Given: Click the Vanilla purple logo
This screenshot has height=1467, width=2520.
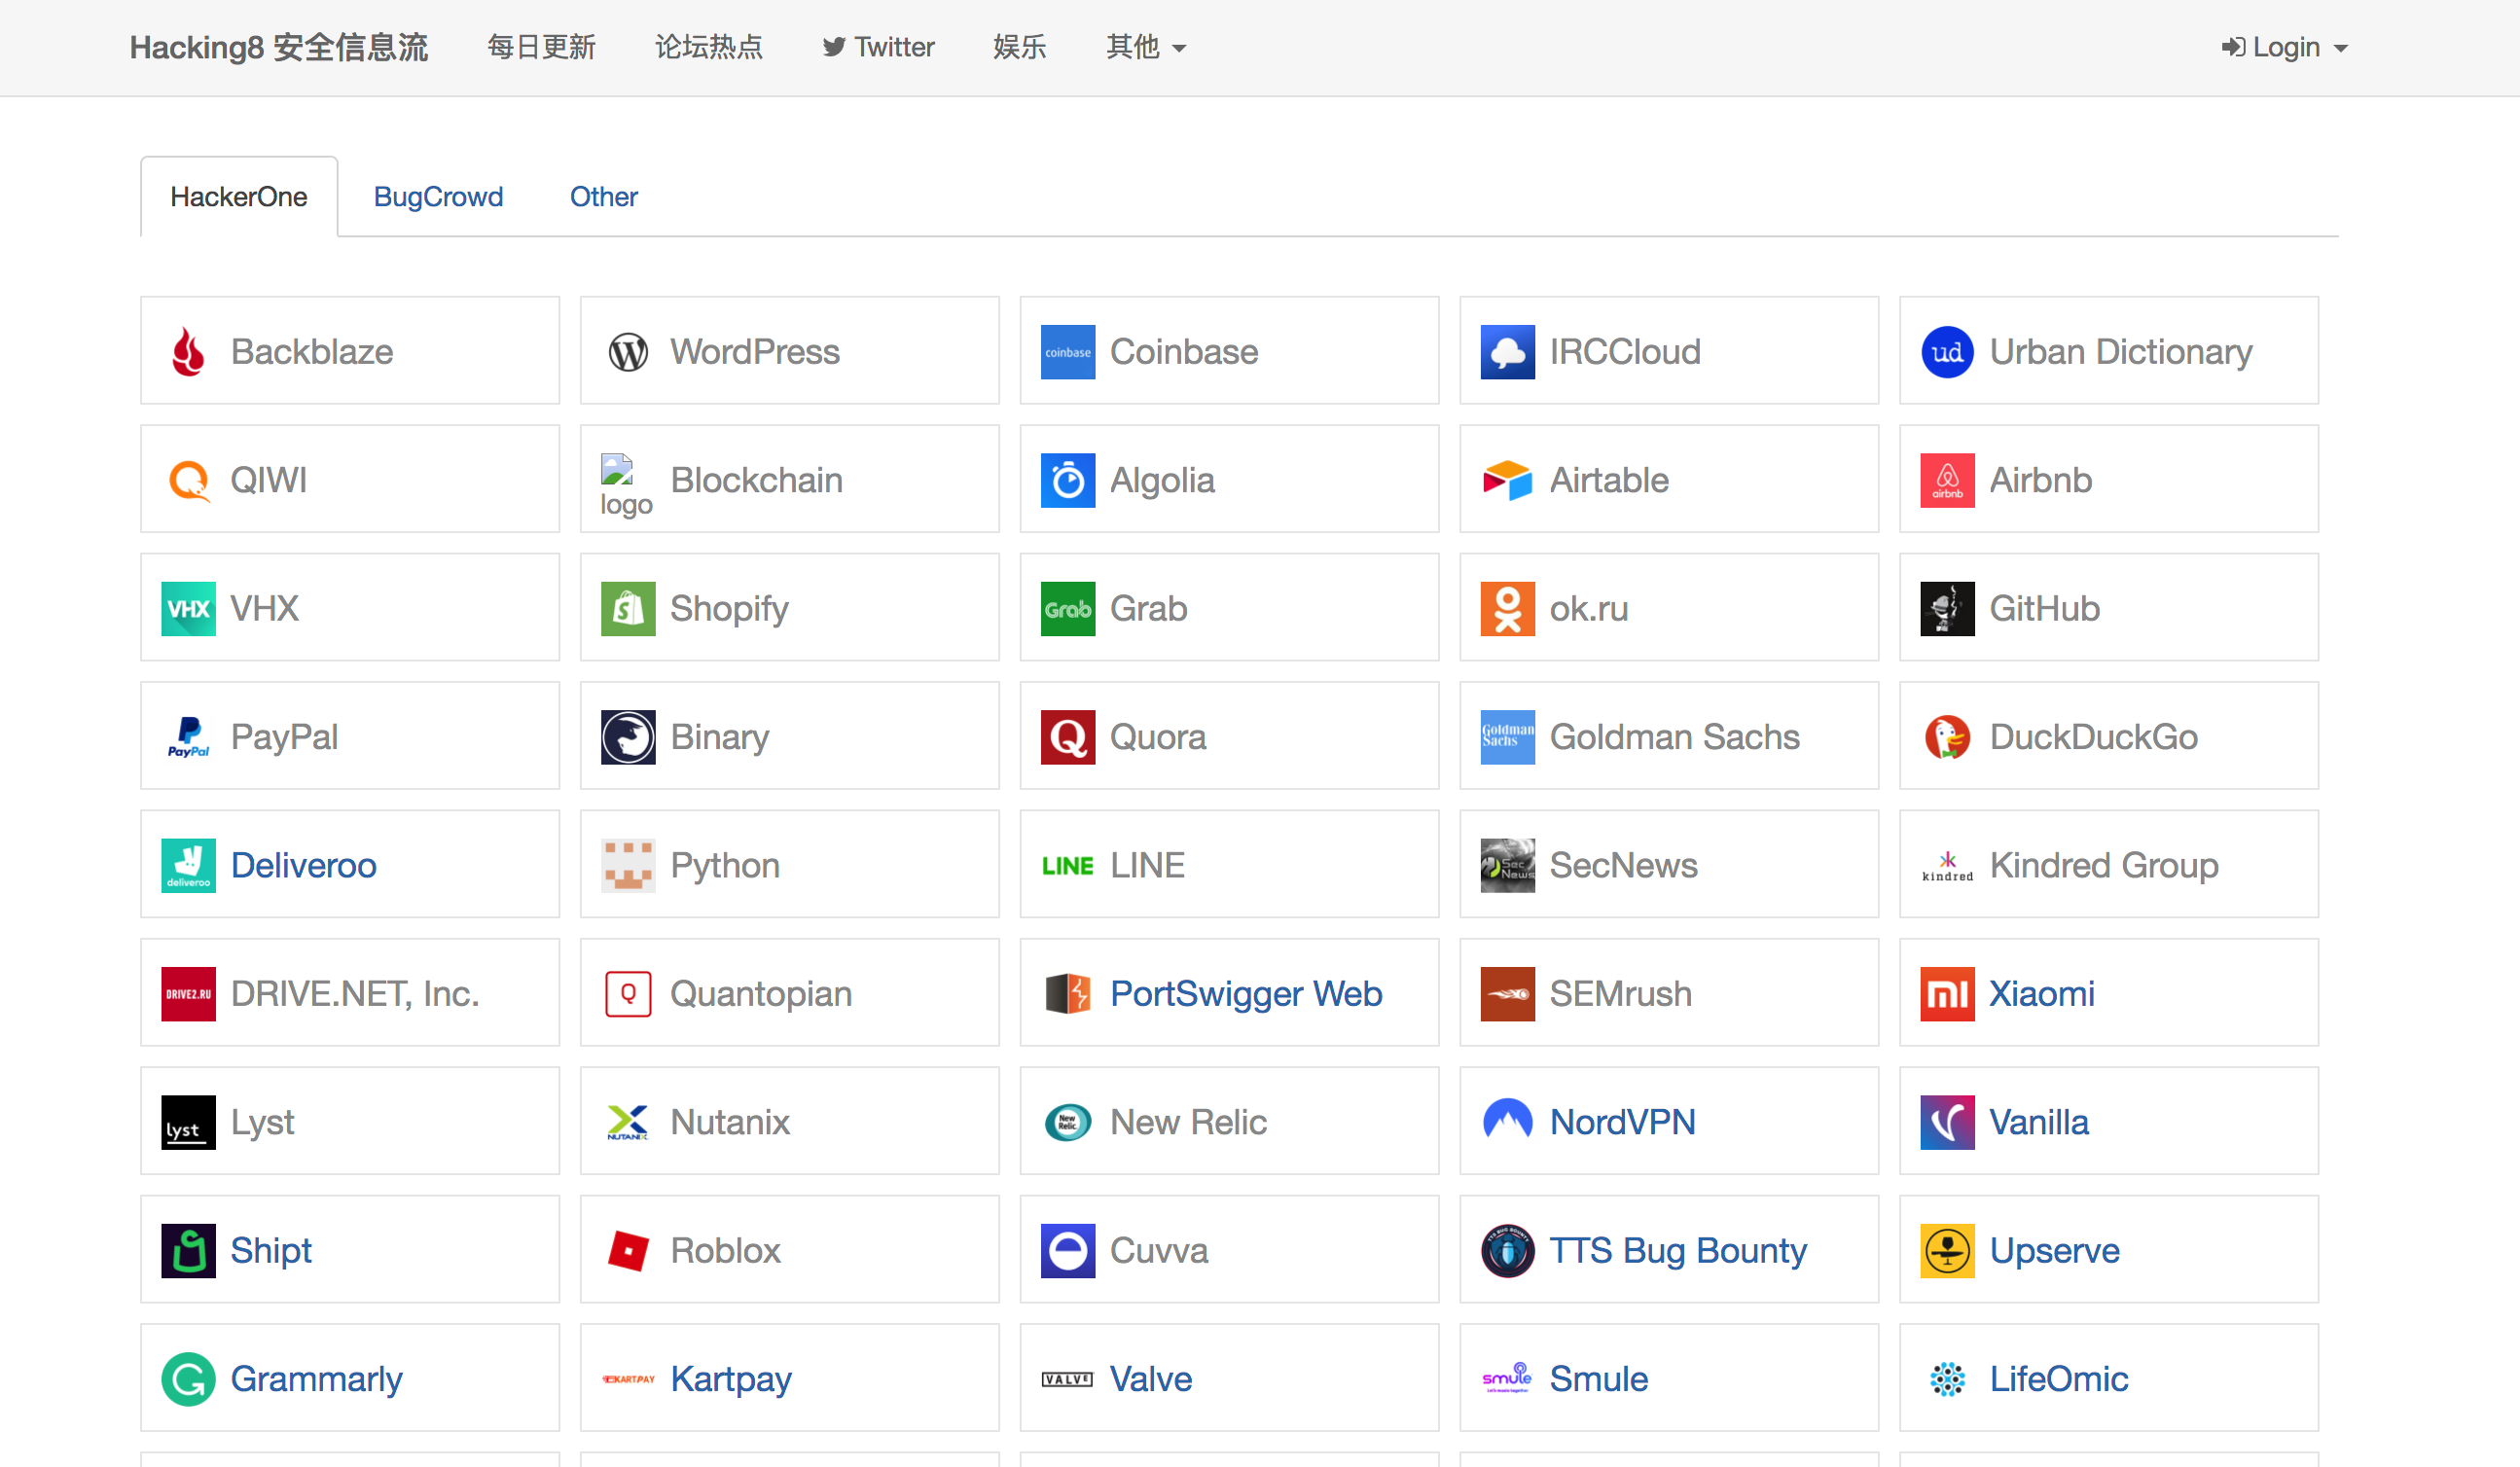Looking at the screenshot, I should tap(1948, 1122).
